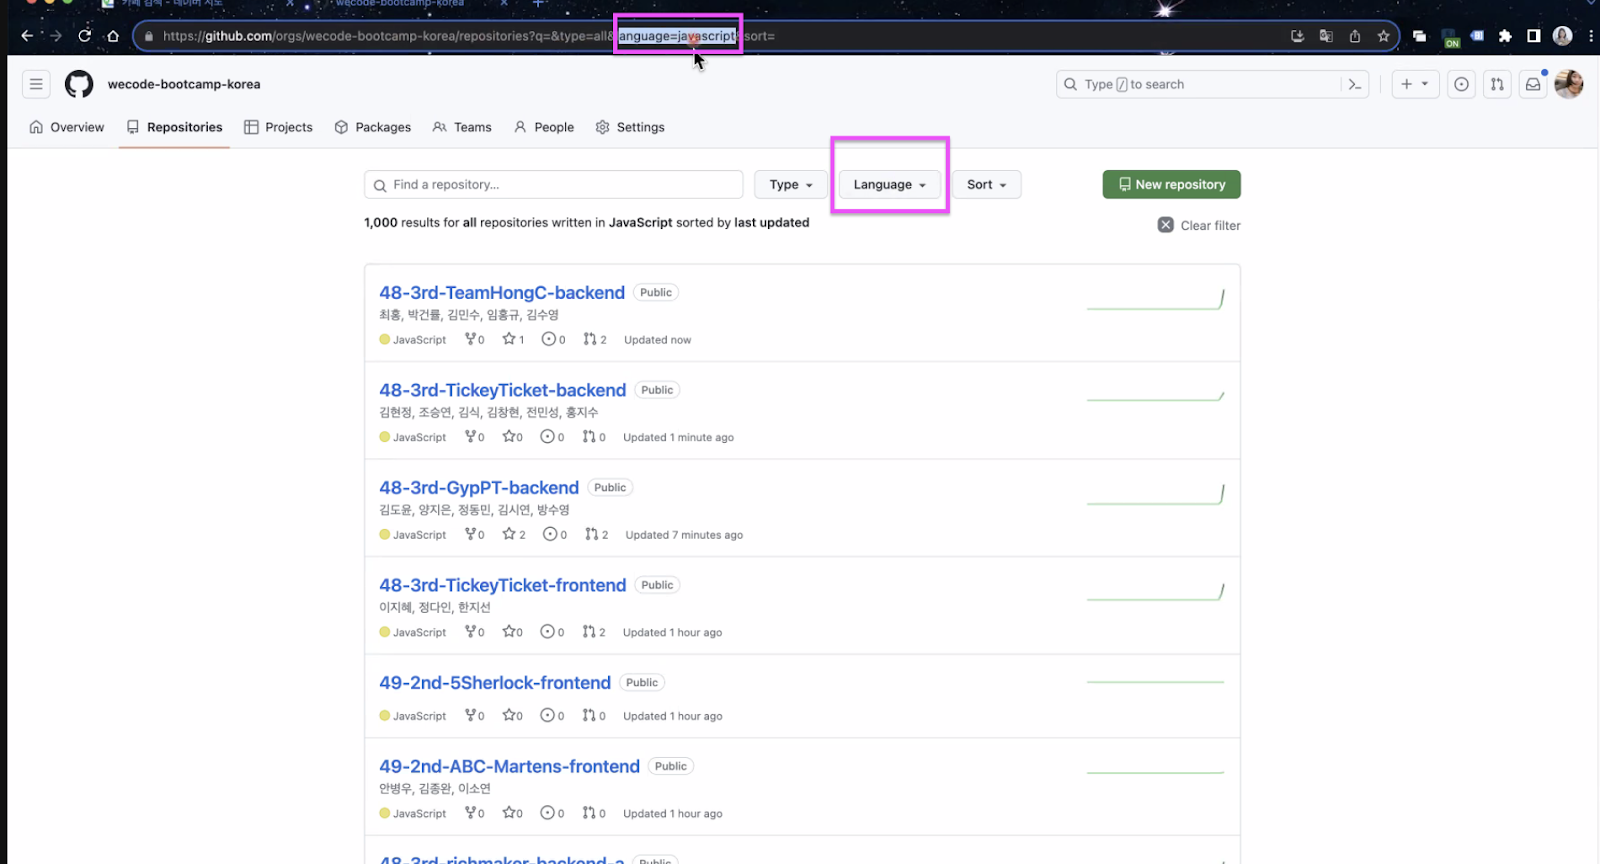Open 48-3rd-TeamHongC-backend repository

click(502, 292)
